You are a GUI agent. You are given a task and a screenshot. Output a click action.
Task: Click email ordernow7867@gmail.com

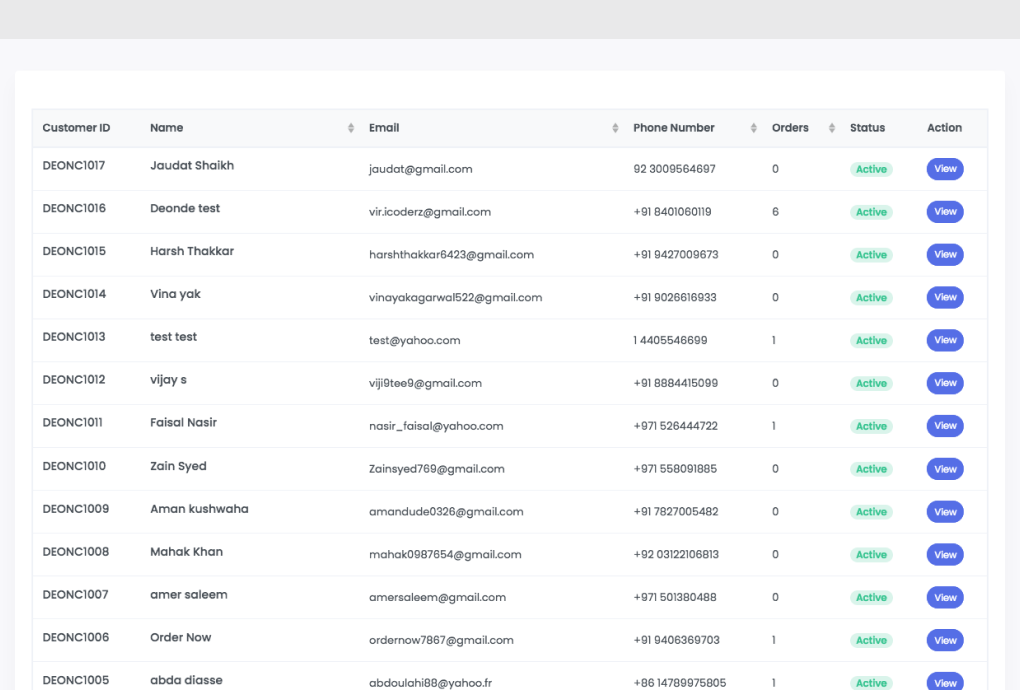click(x=441, y=641)
